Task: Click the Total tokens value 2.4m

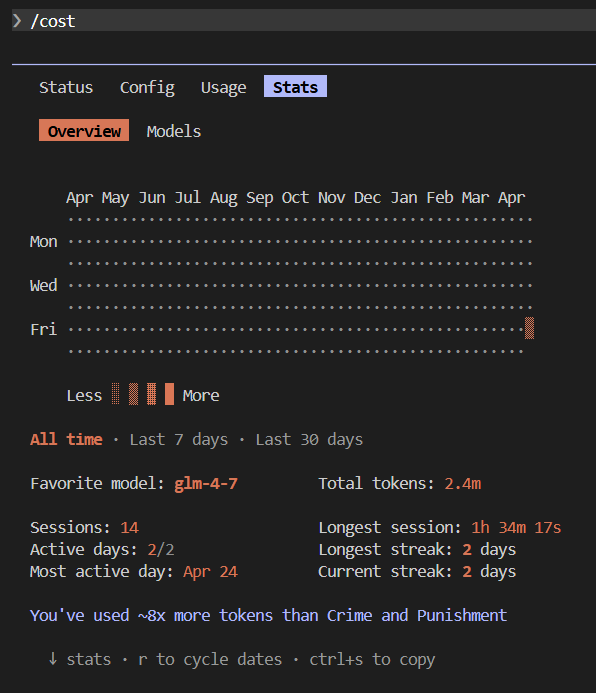Action: (463, 484)
